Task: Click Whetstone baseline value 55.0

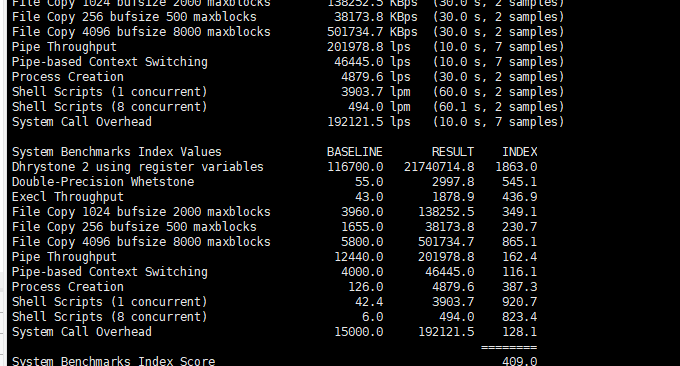Action: tap(369, 182)
